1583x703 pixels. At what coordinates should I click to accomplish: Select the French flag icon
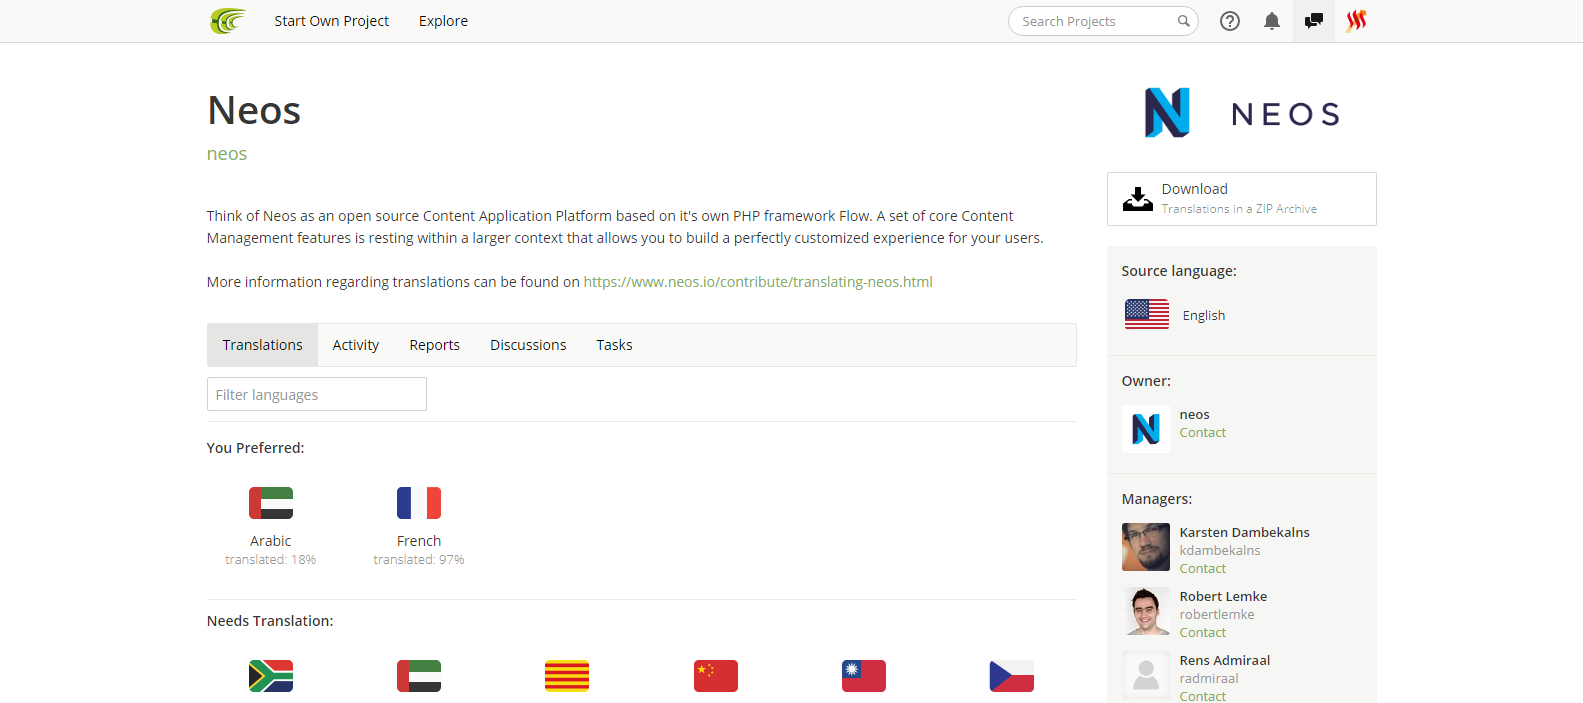(x=419, y=503)
